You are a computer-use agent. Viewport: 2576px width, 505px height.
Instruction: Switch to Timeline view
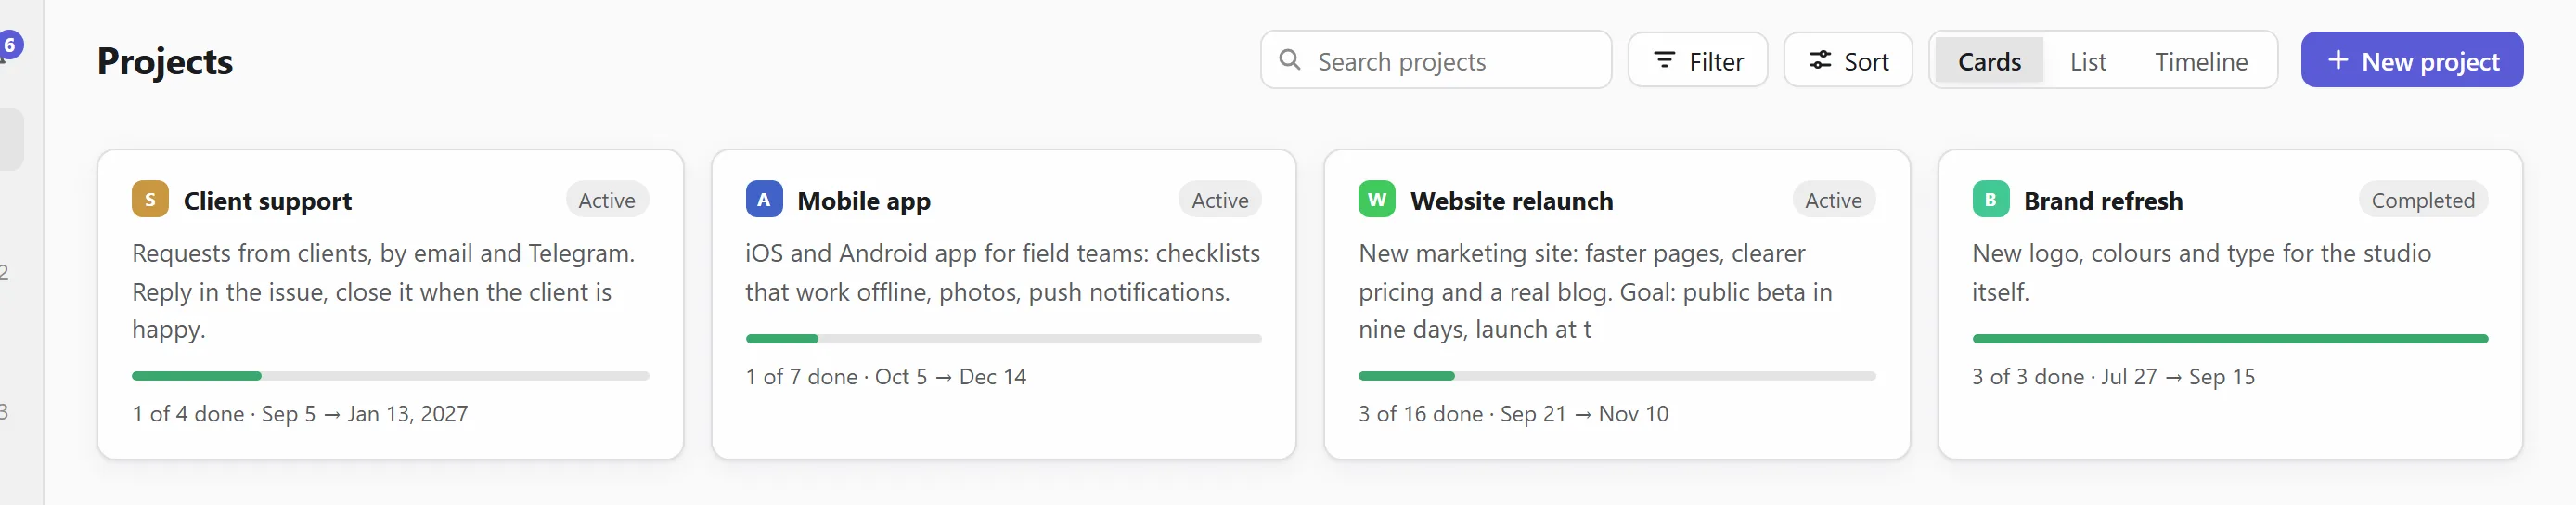pos(2201,61)
